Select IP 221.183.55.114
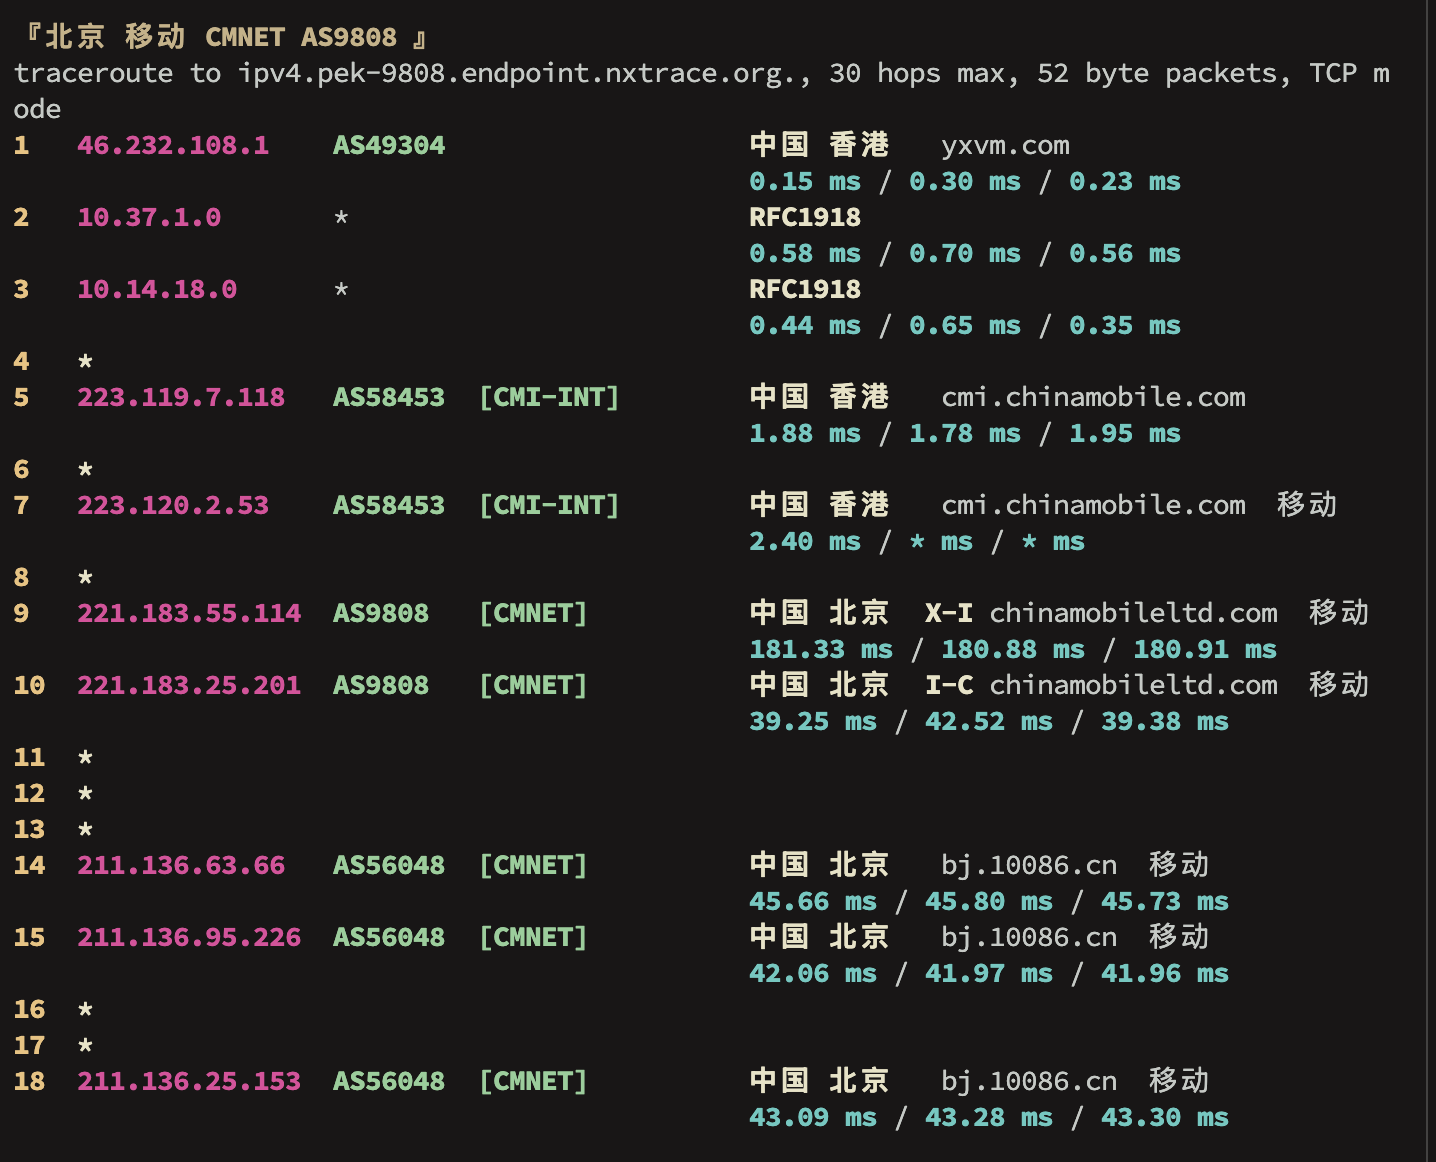 click(x=189, y=613)
